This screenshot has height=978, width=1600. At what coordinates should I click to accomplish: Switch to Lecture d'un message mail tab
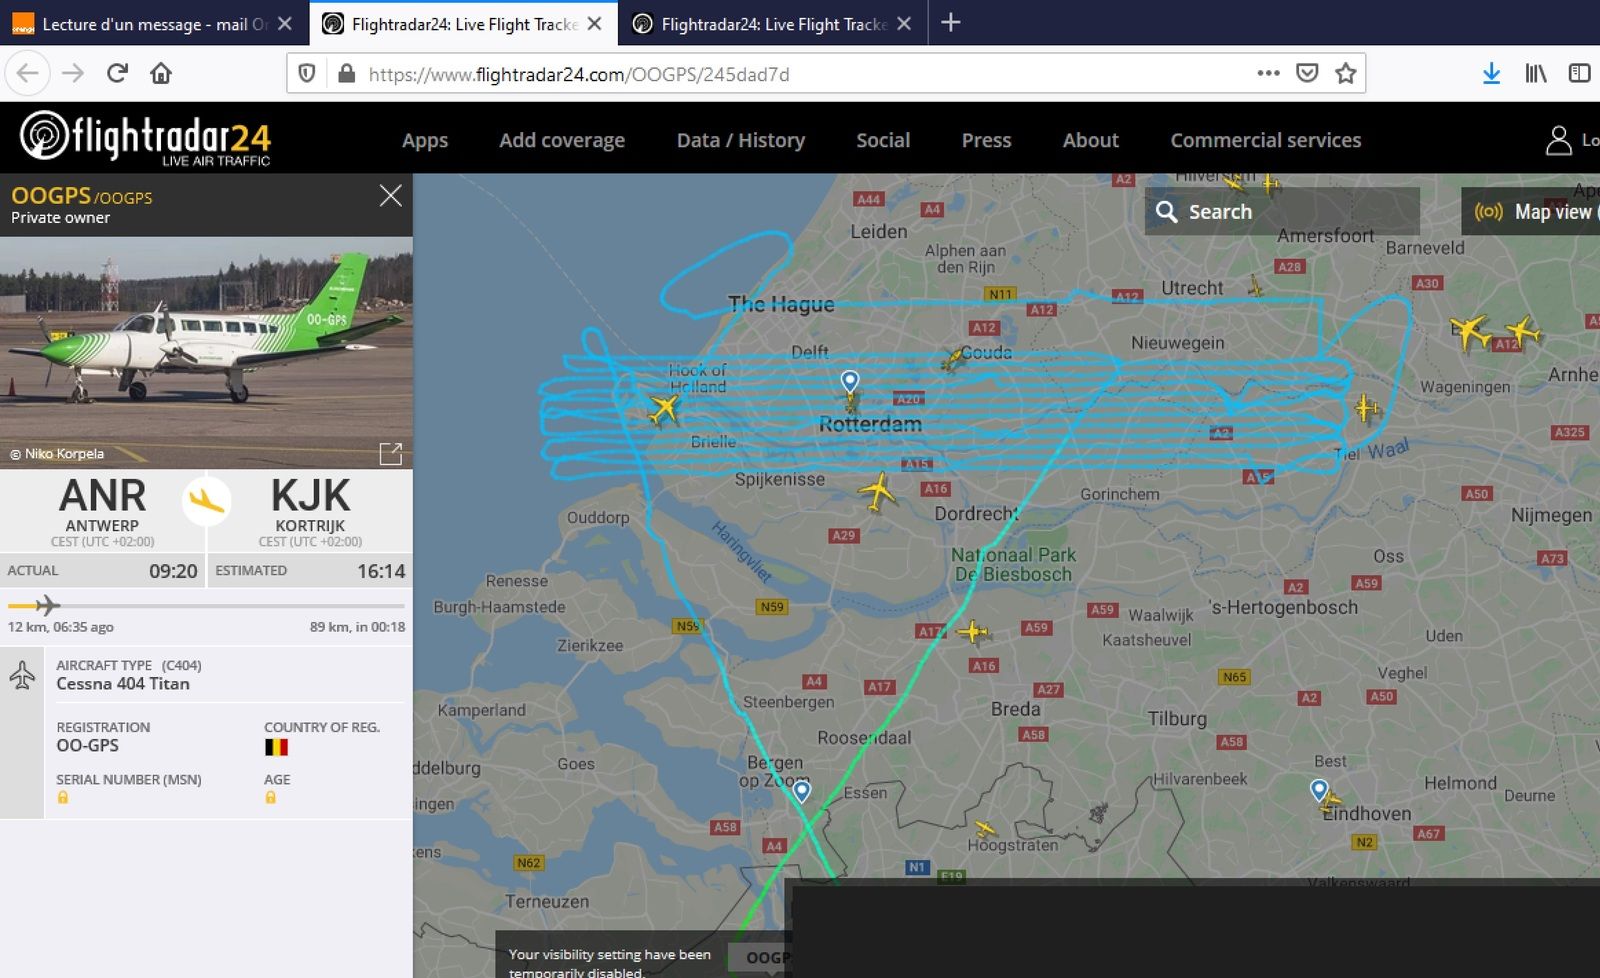(155, 23)
